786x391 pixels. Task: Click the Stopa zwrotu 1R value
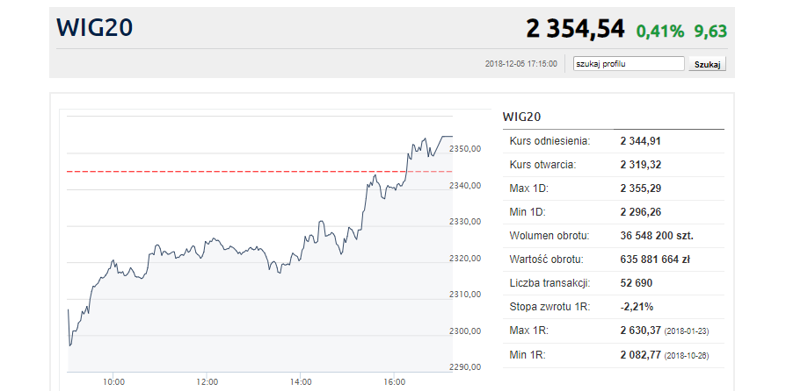[x=637, y=307]
